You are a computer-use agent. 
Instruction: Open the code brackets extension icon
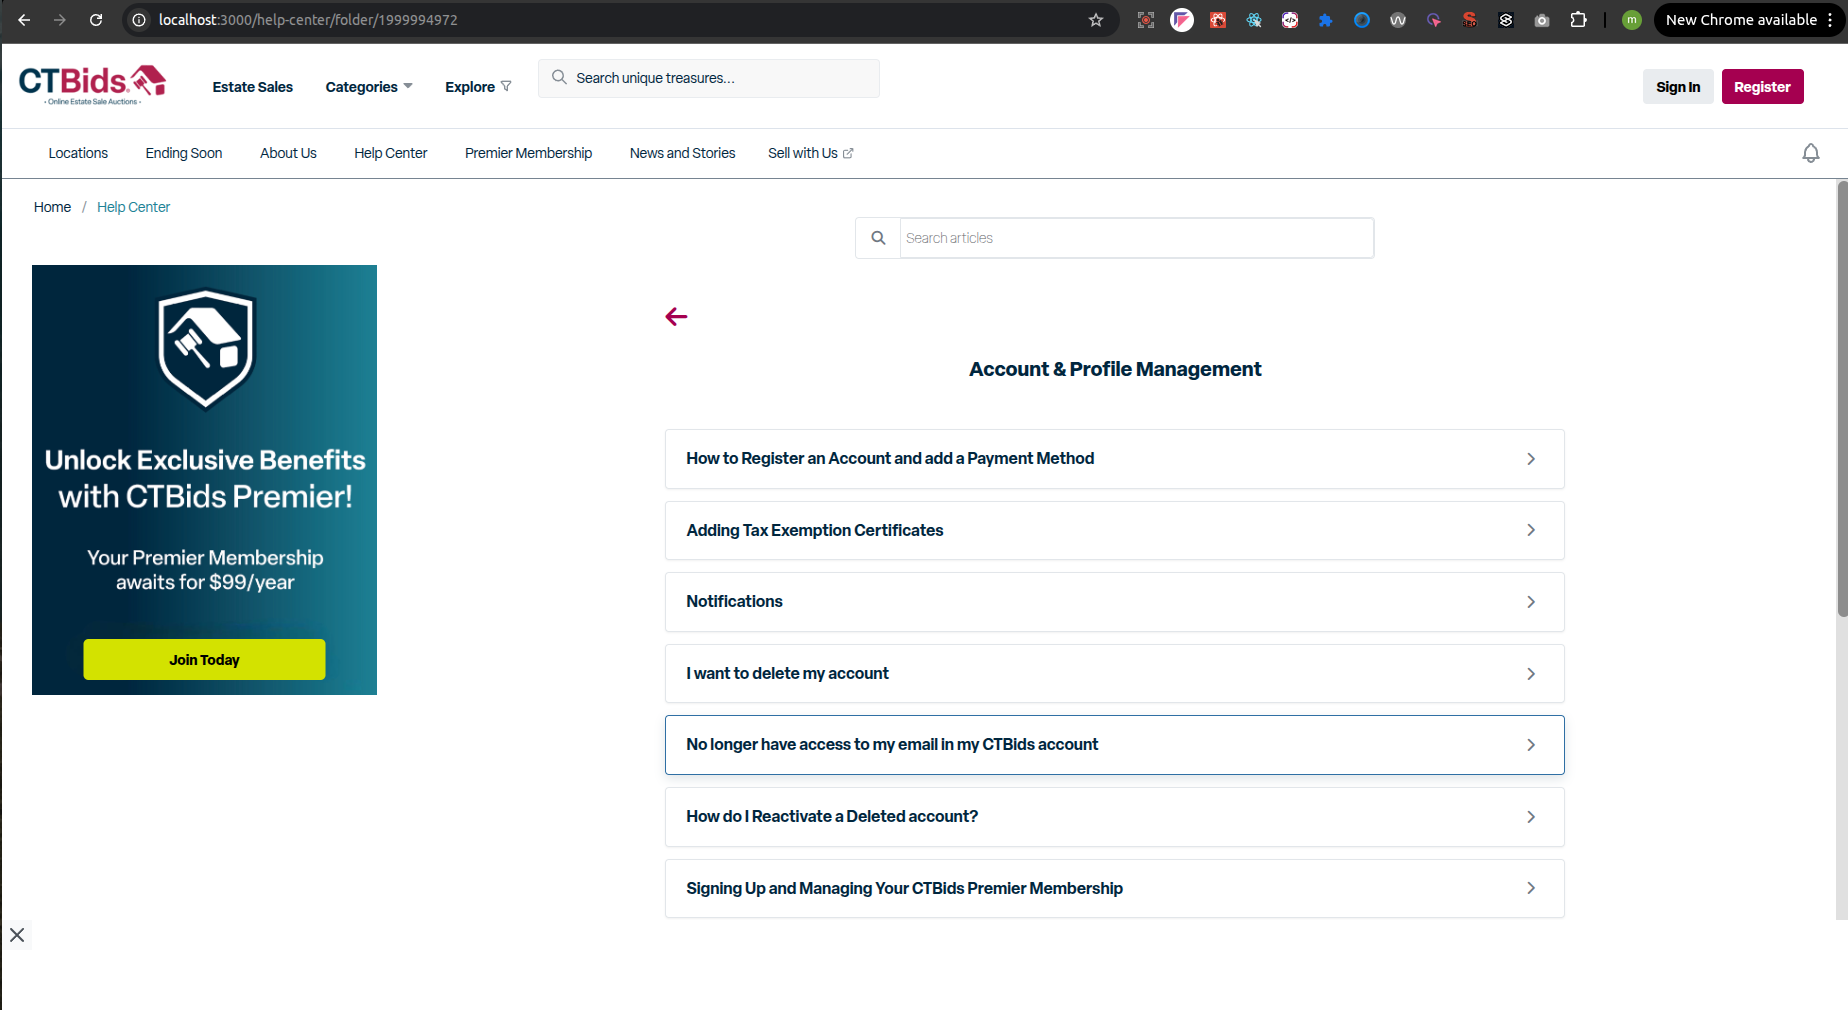pos(1290,20)
